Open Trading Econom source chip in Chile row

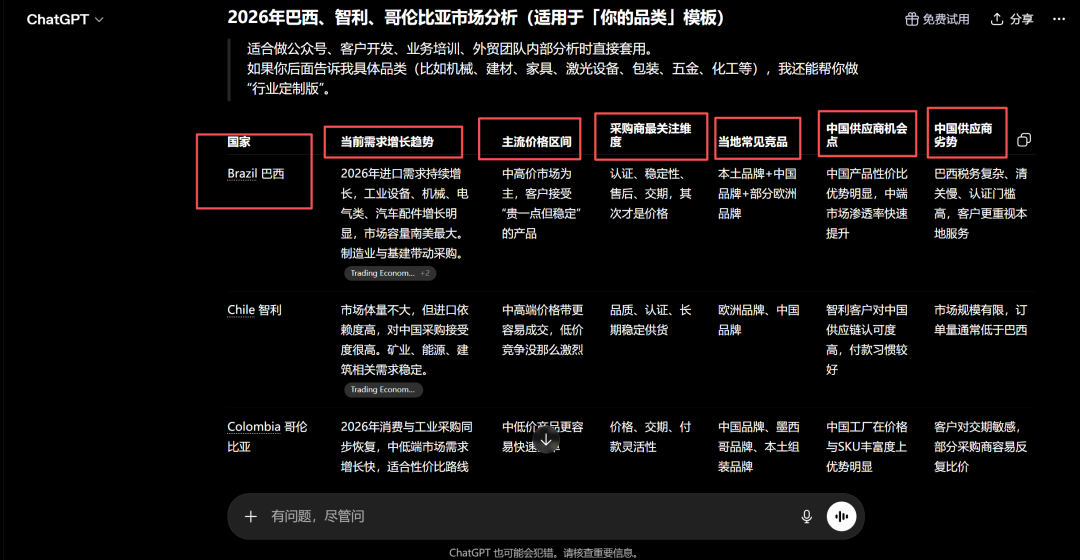pos(383,390)
